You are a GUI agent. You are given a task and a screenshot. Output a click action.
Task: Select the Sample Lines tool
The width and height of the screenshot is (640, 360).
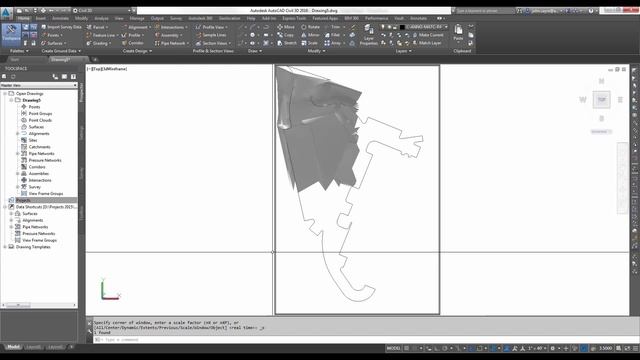pos(211,35)
